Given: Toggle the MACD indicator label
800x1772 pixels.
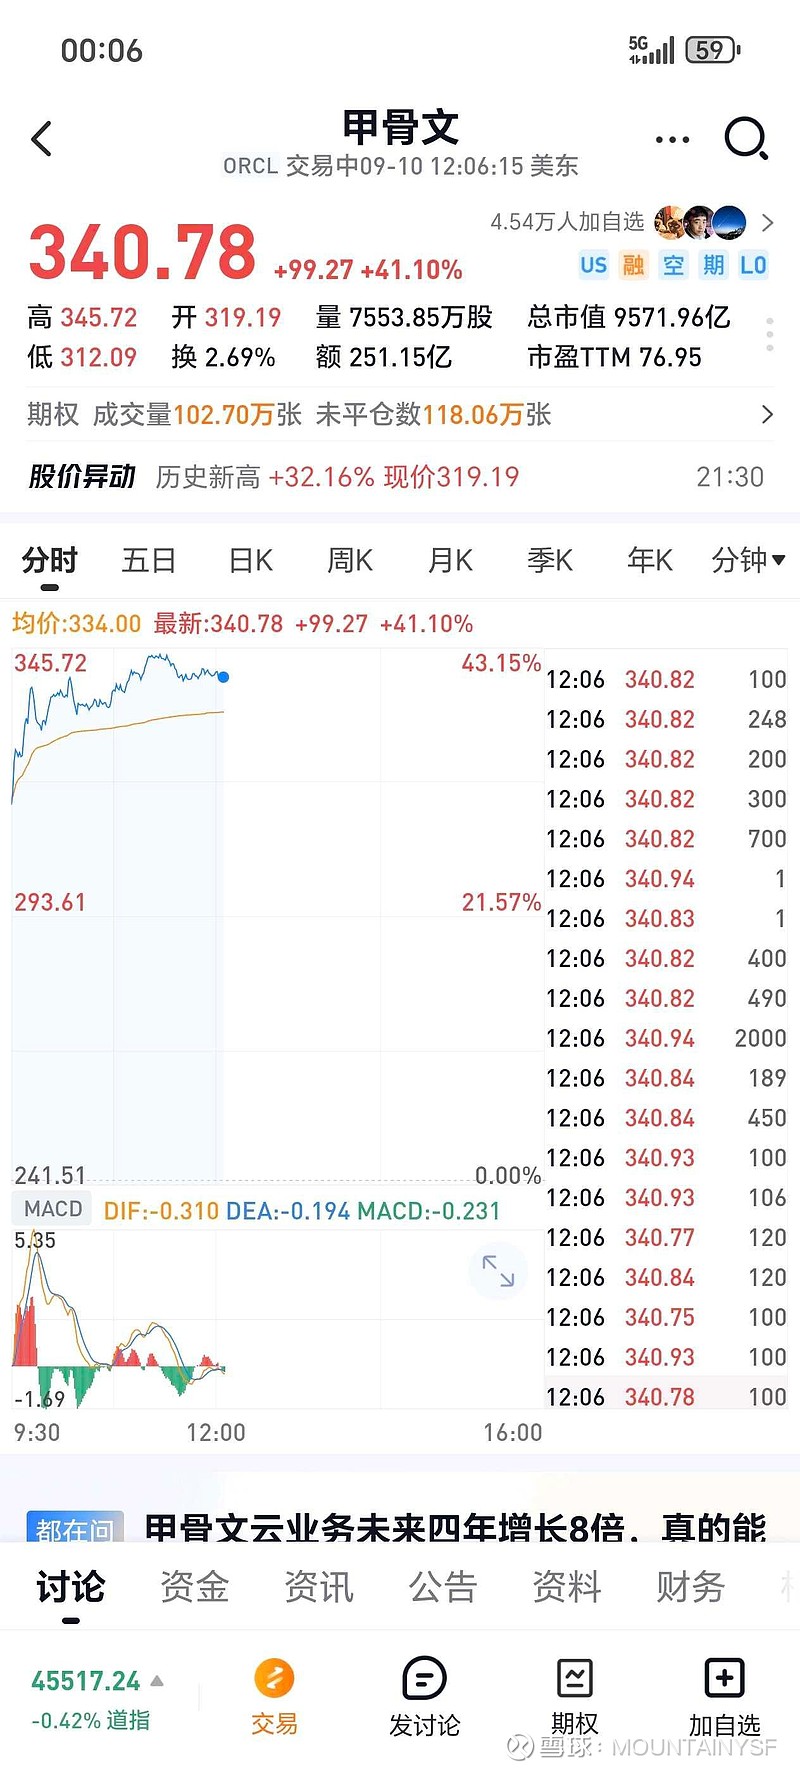Looking at the screenshot, I should point(53,1209).
